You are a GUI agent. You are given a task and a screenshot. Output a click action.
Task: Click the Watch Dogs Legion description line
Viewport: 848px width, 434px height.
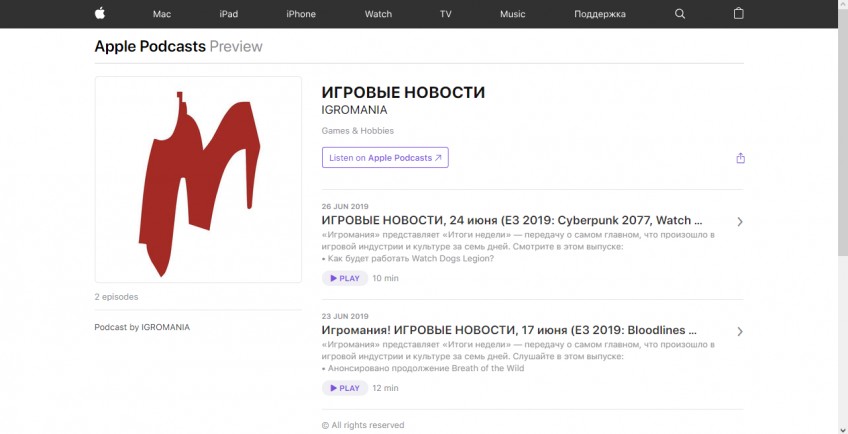point(408,259)
